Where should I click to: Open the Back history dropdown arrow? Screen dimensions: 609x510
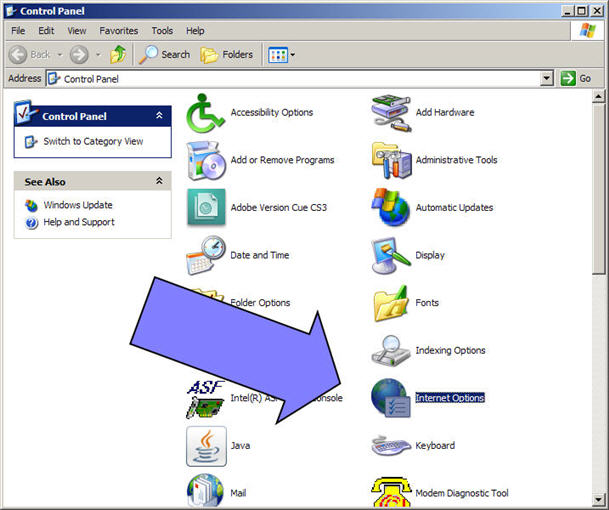click(x=60, y=55)
